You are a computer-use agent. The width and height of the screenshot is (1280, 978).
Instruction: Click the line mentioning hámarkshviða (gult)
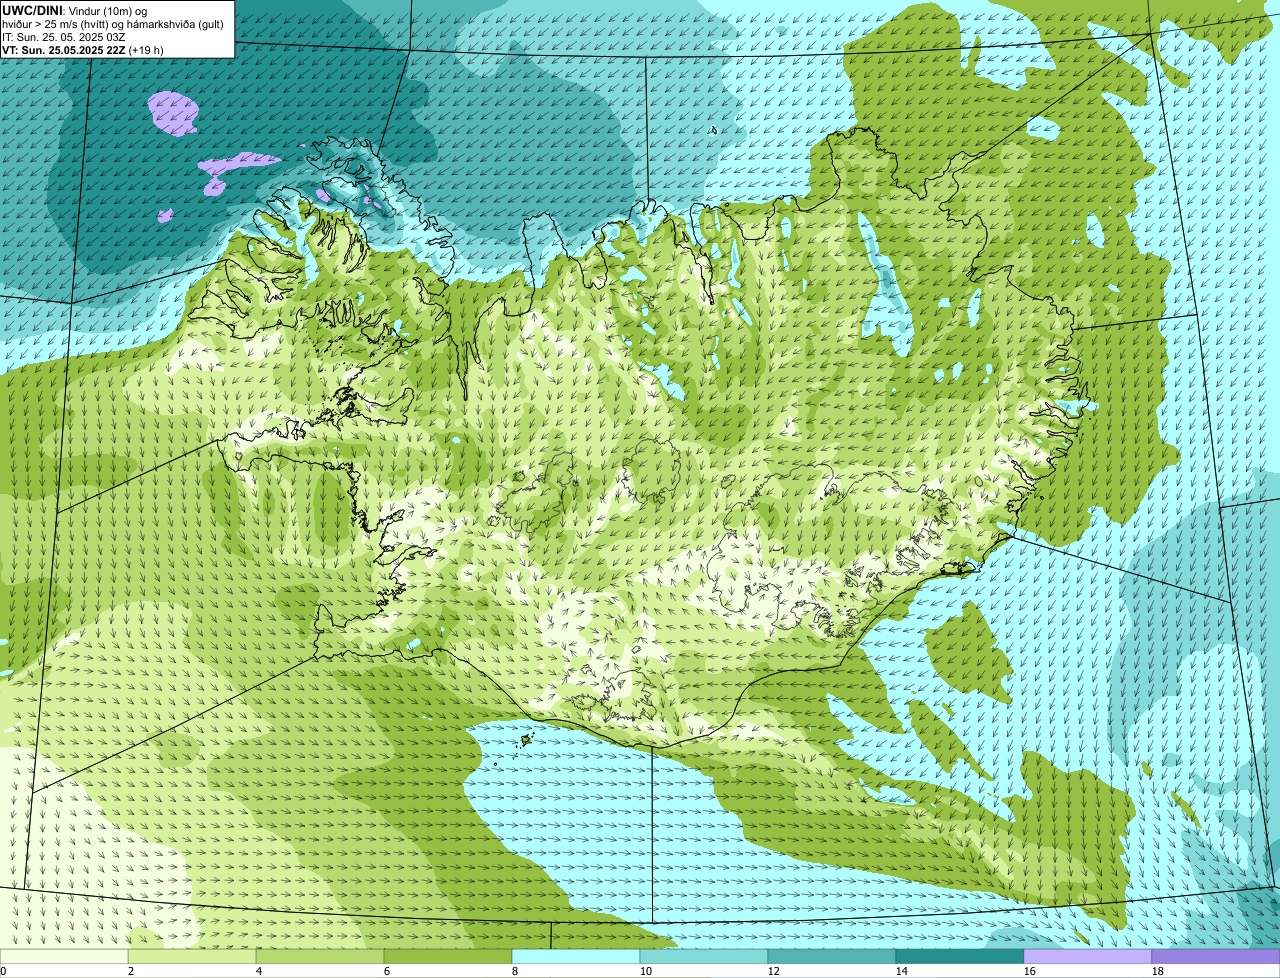coord(113,24)
